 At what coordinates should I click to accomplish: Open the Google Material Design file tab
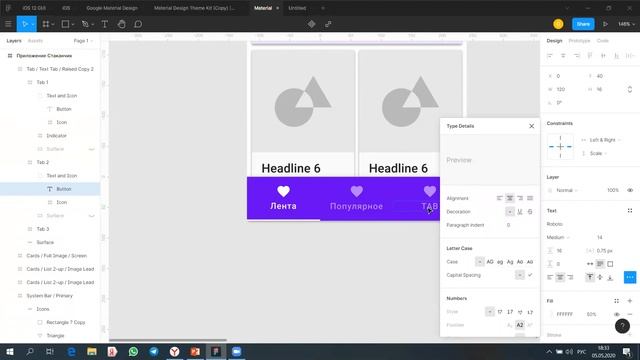[x=112, y=8]
